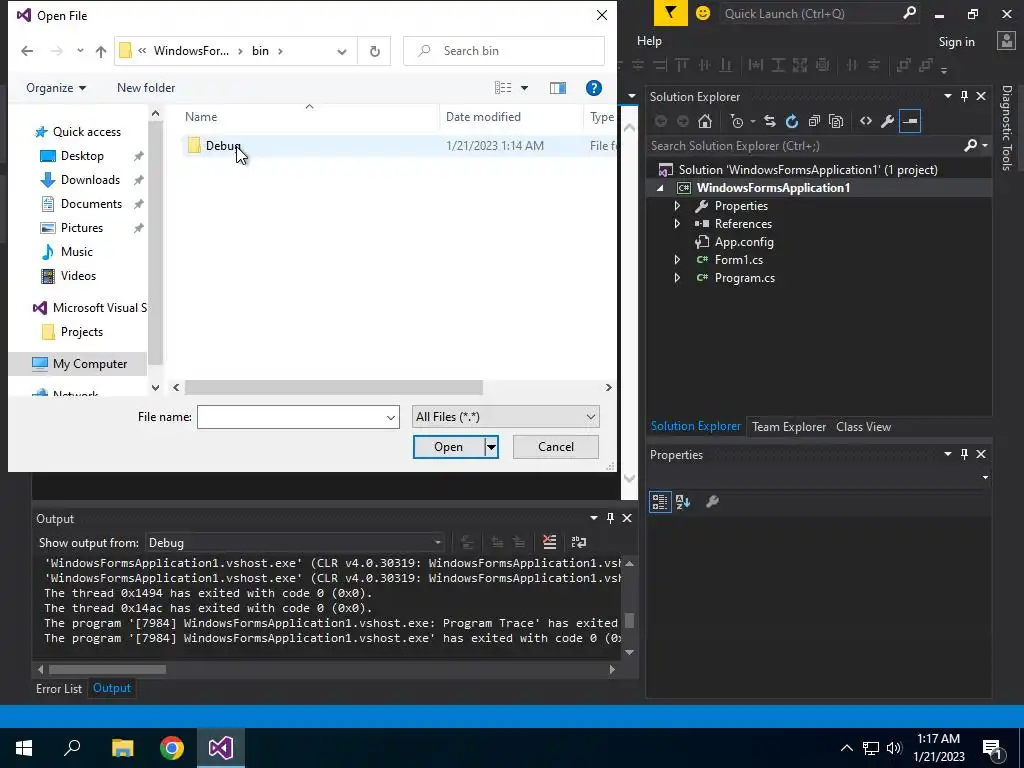Toggle Preview Selected Items in Solution Explorer
Image resolution: width=1024 pixels, height=768 pixels.
click(910, 121)
